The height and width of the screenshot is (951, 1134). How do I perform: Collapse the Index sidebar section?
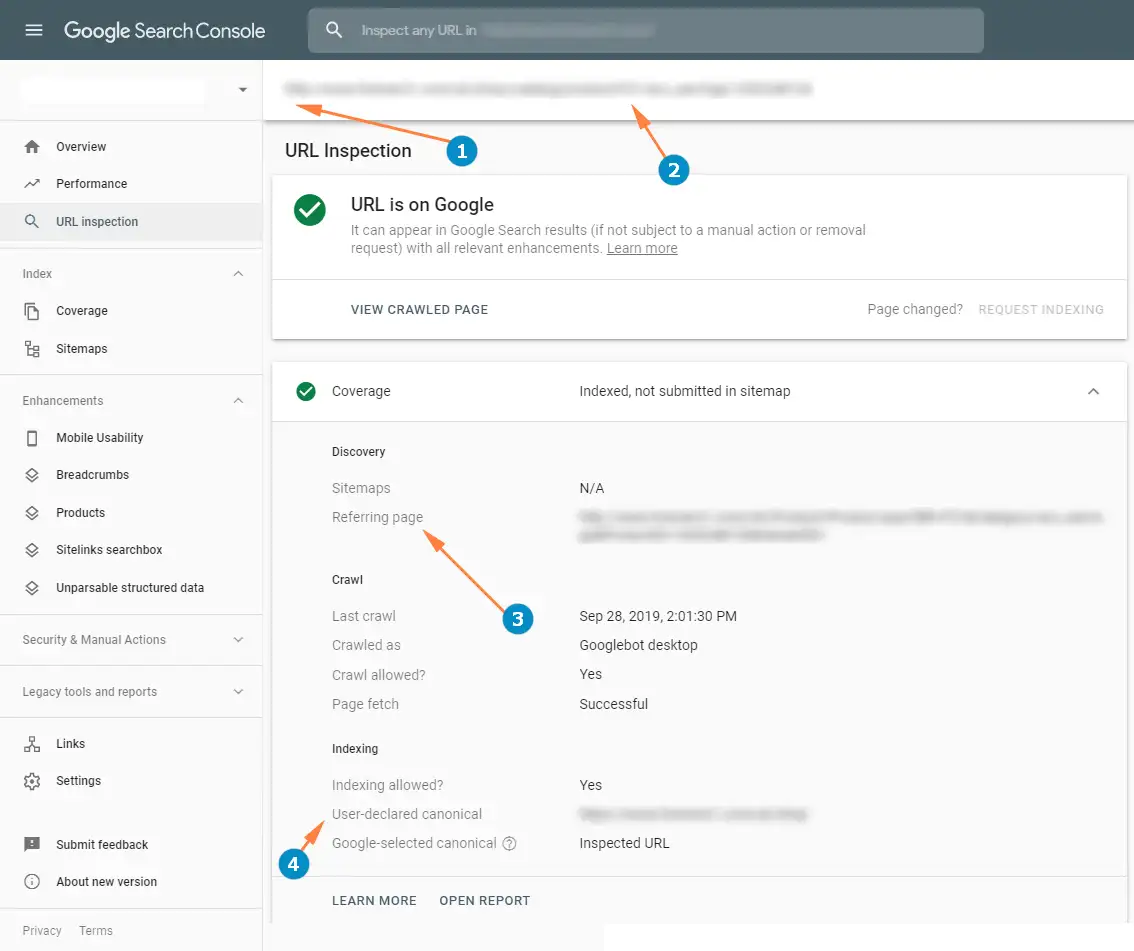[x=238, y=274]
